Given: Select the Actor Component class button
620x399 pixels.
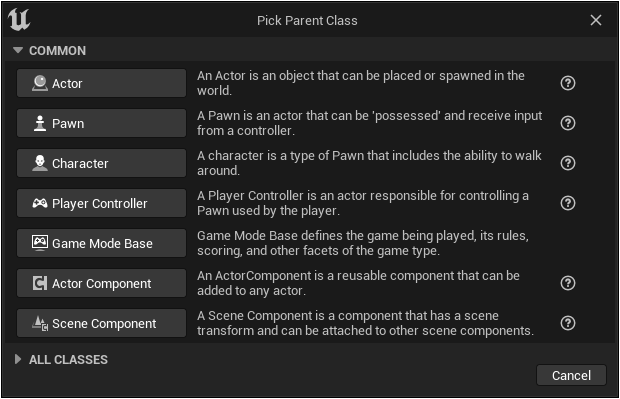Looking at the screenshot, I should pyautogui.click(x=101, y=283).
